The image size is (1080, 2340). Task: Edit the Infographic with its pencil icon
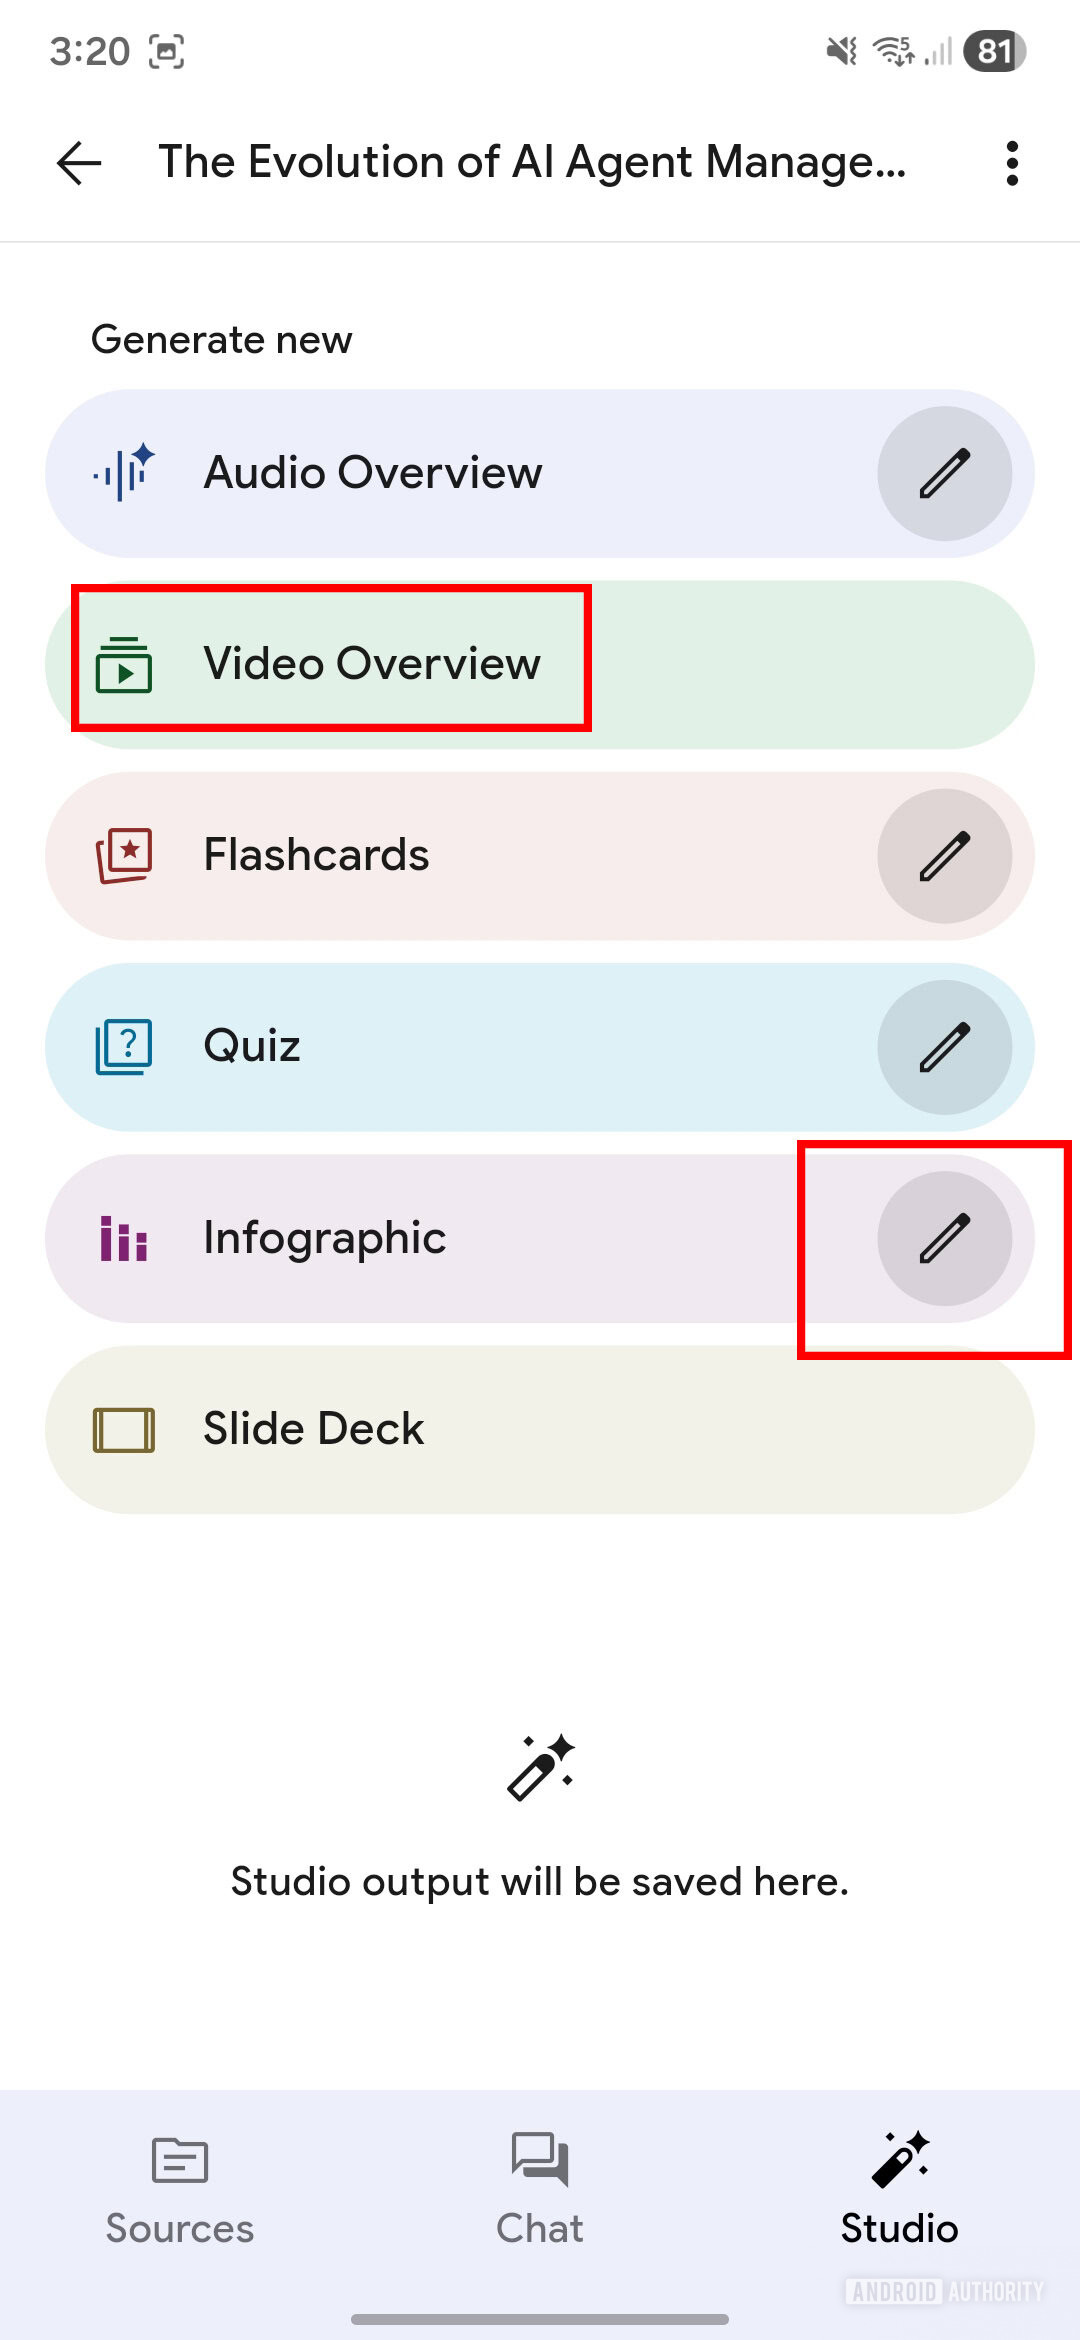coord(943,1238)
